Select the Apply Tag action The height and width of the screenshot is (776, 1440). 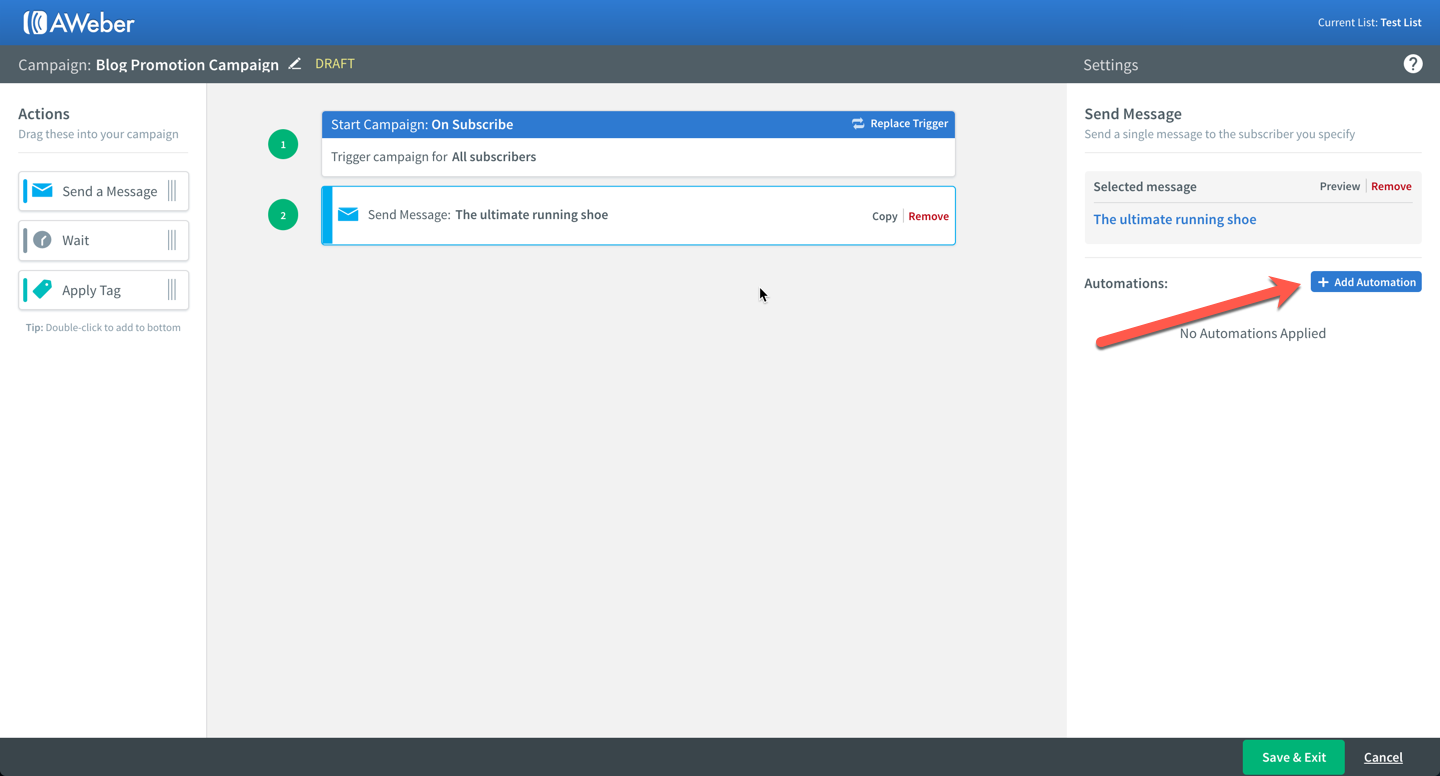click(x=104, y=290)
